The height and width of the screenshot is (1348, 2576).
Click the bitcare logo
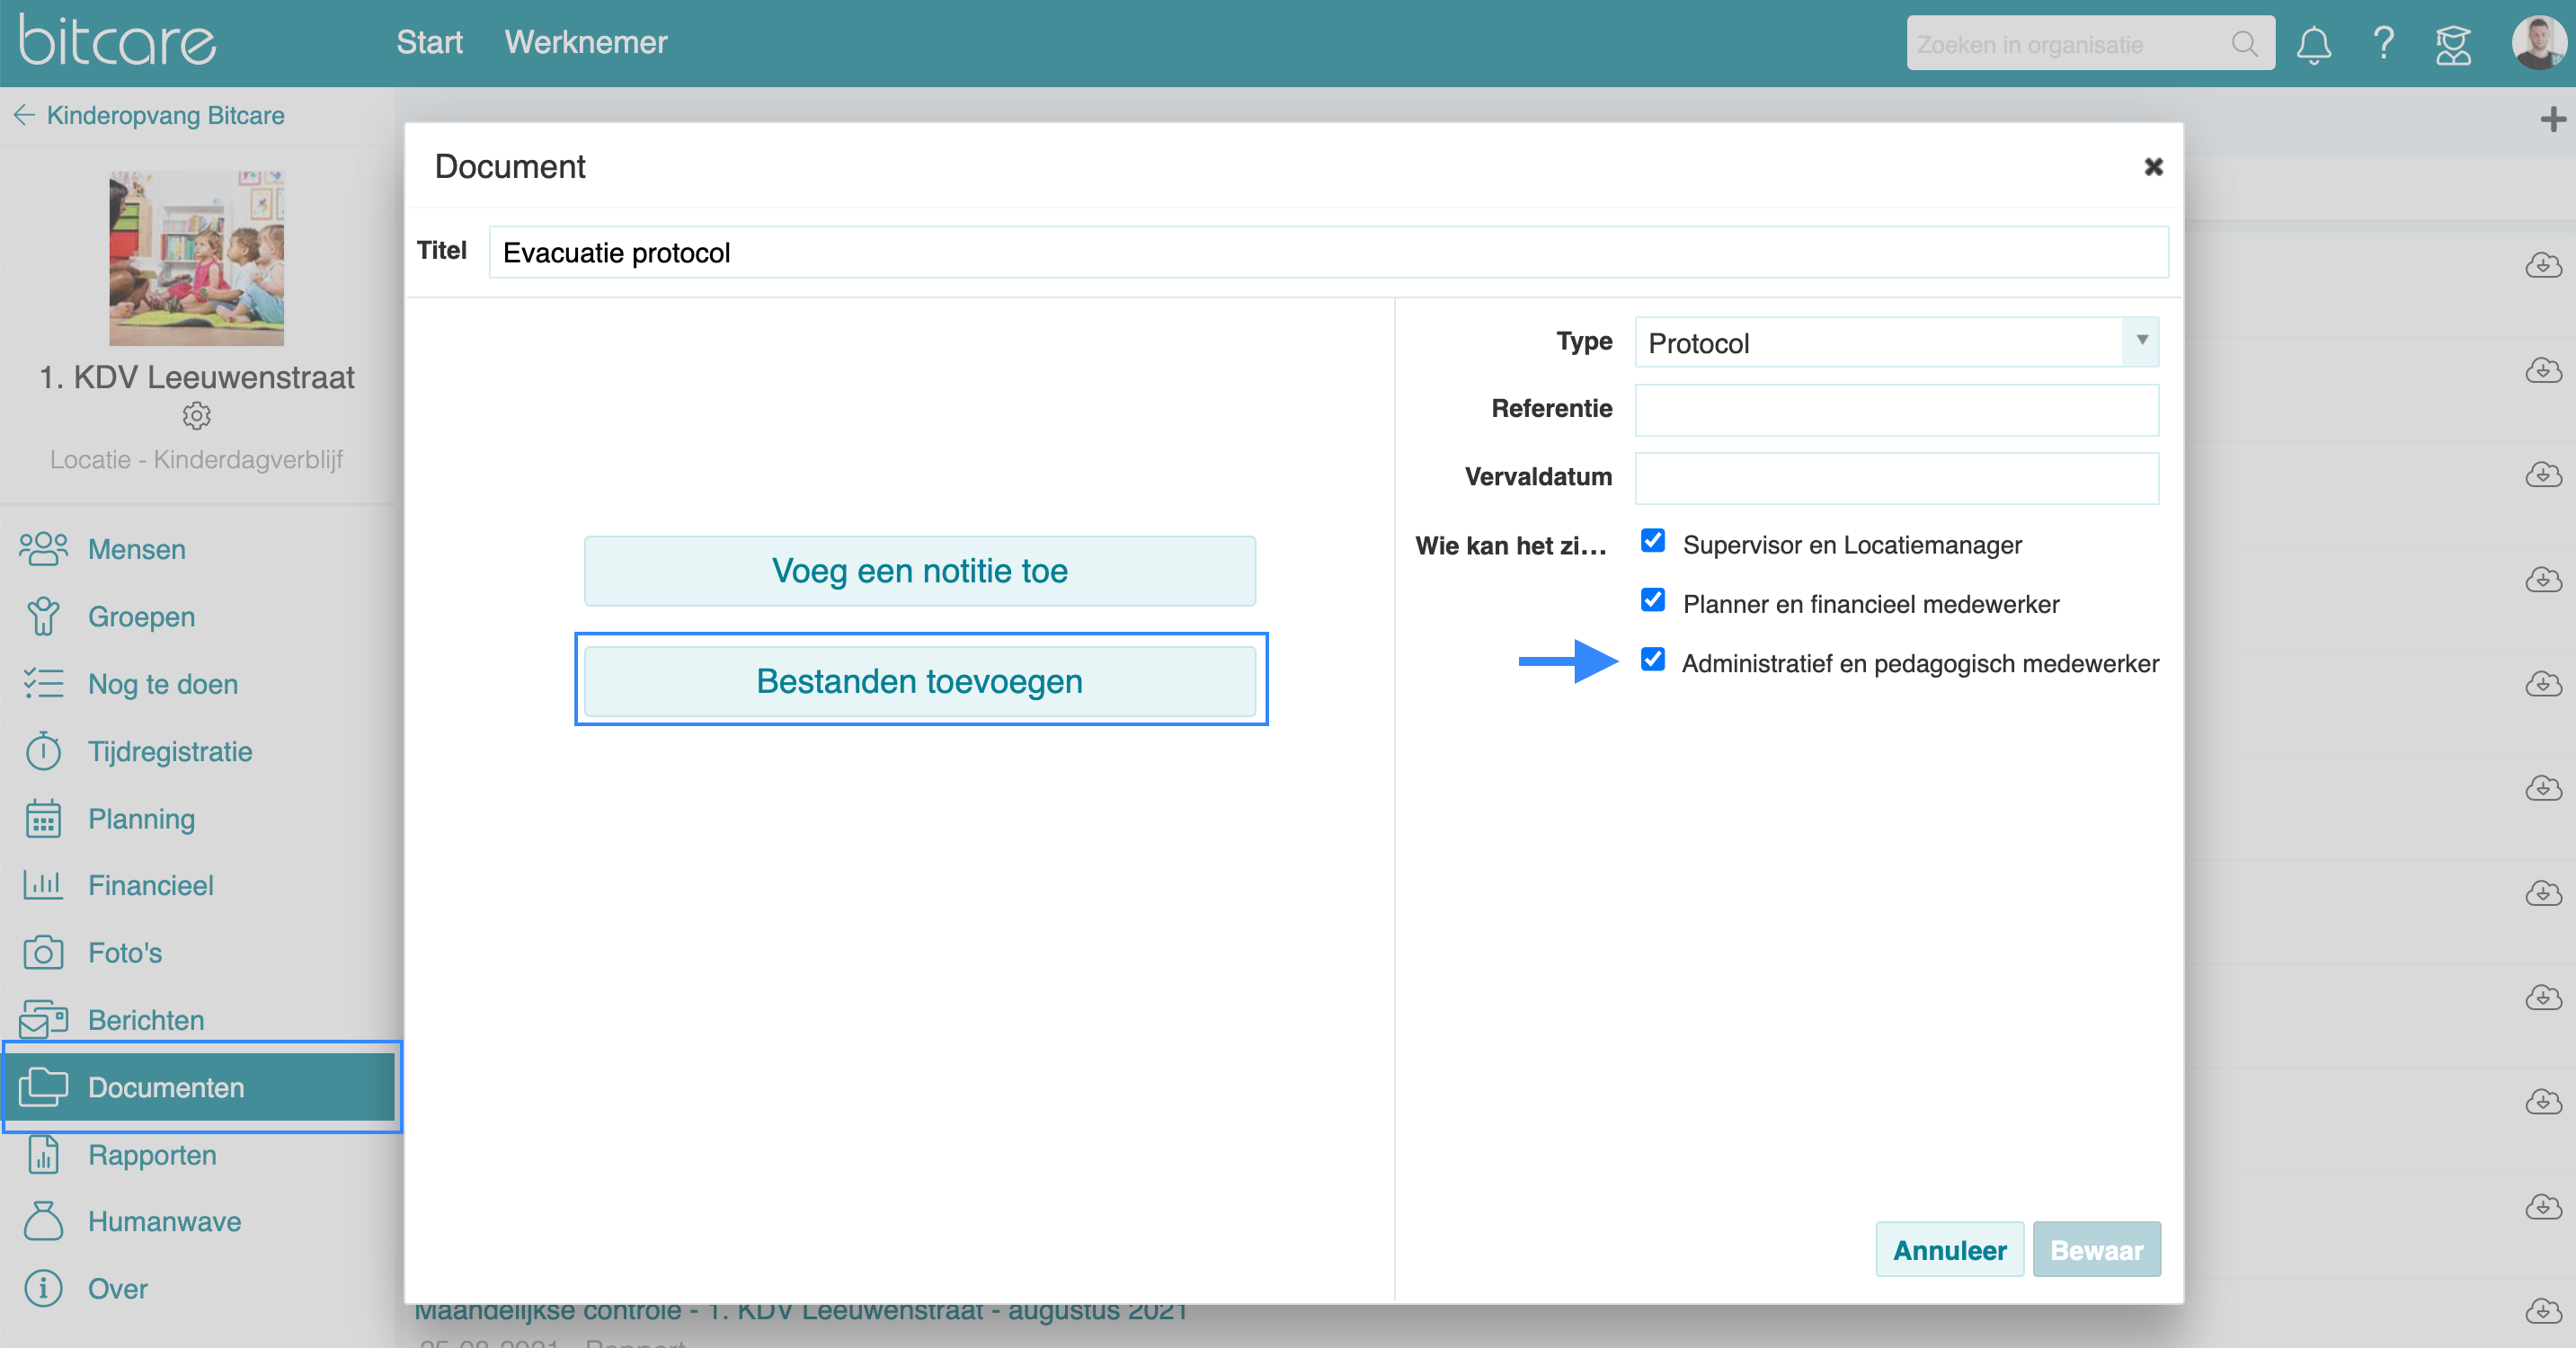pyautogui.click(x=117, y=41)
